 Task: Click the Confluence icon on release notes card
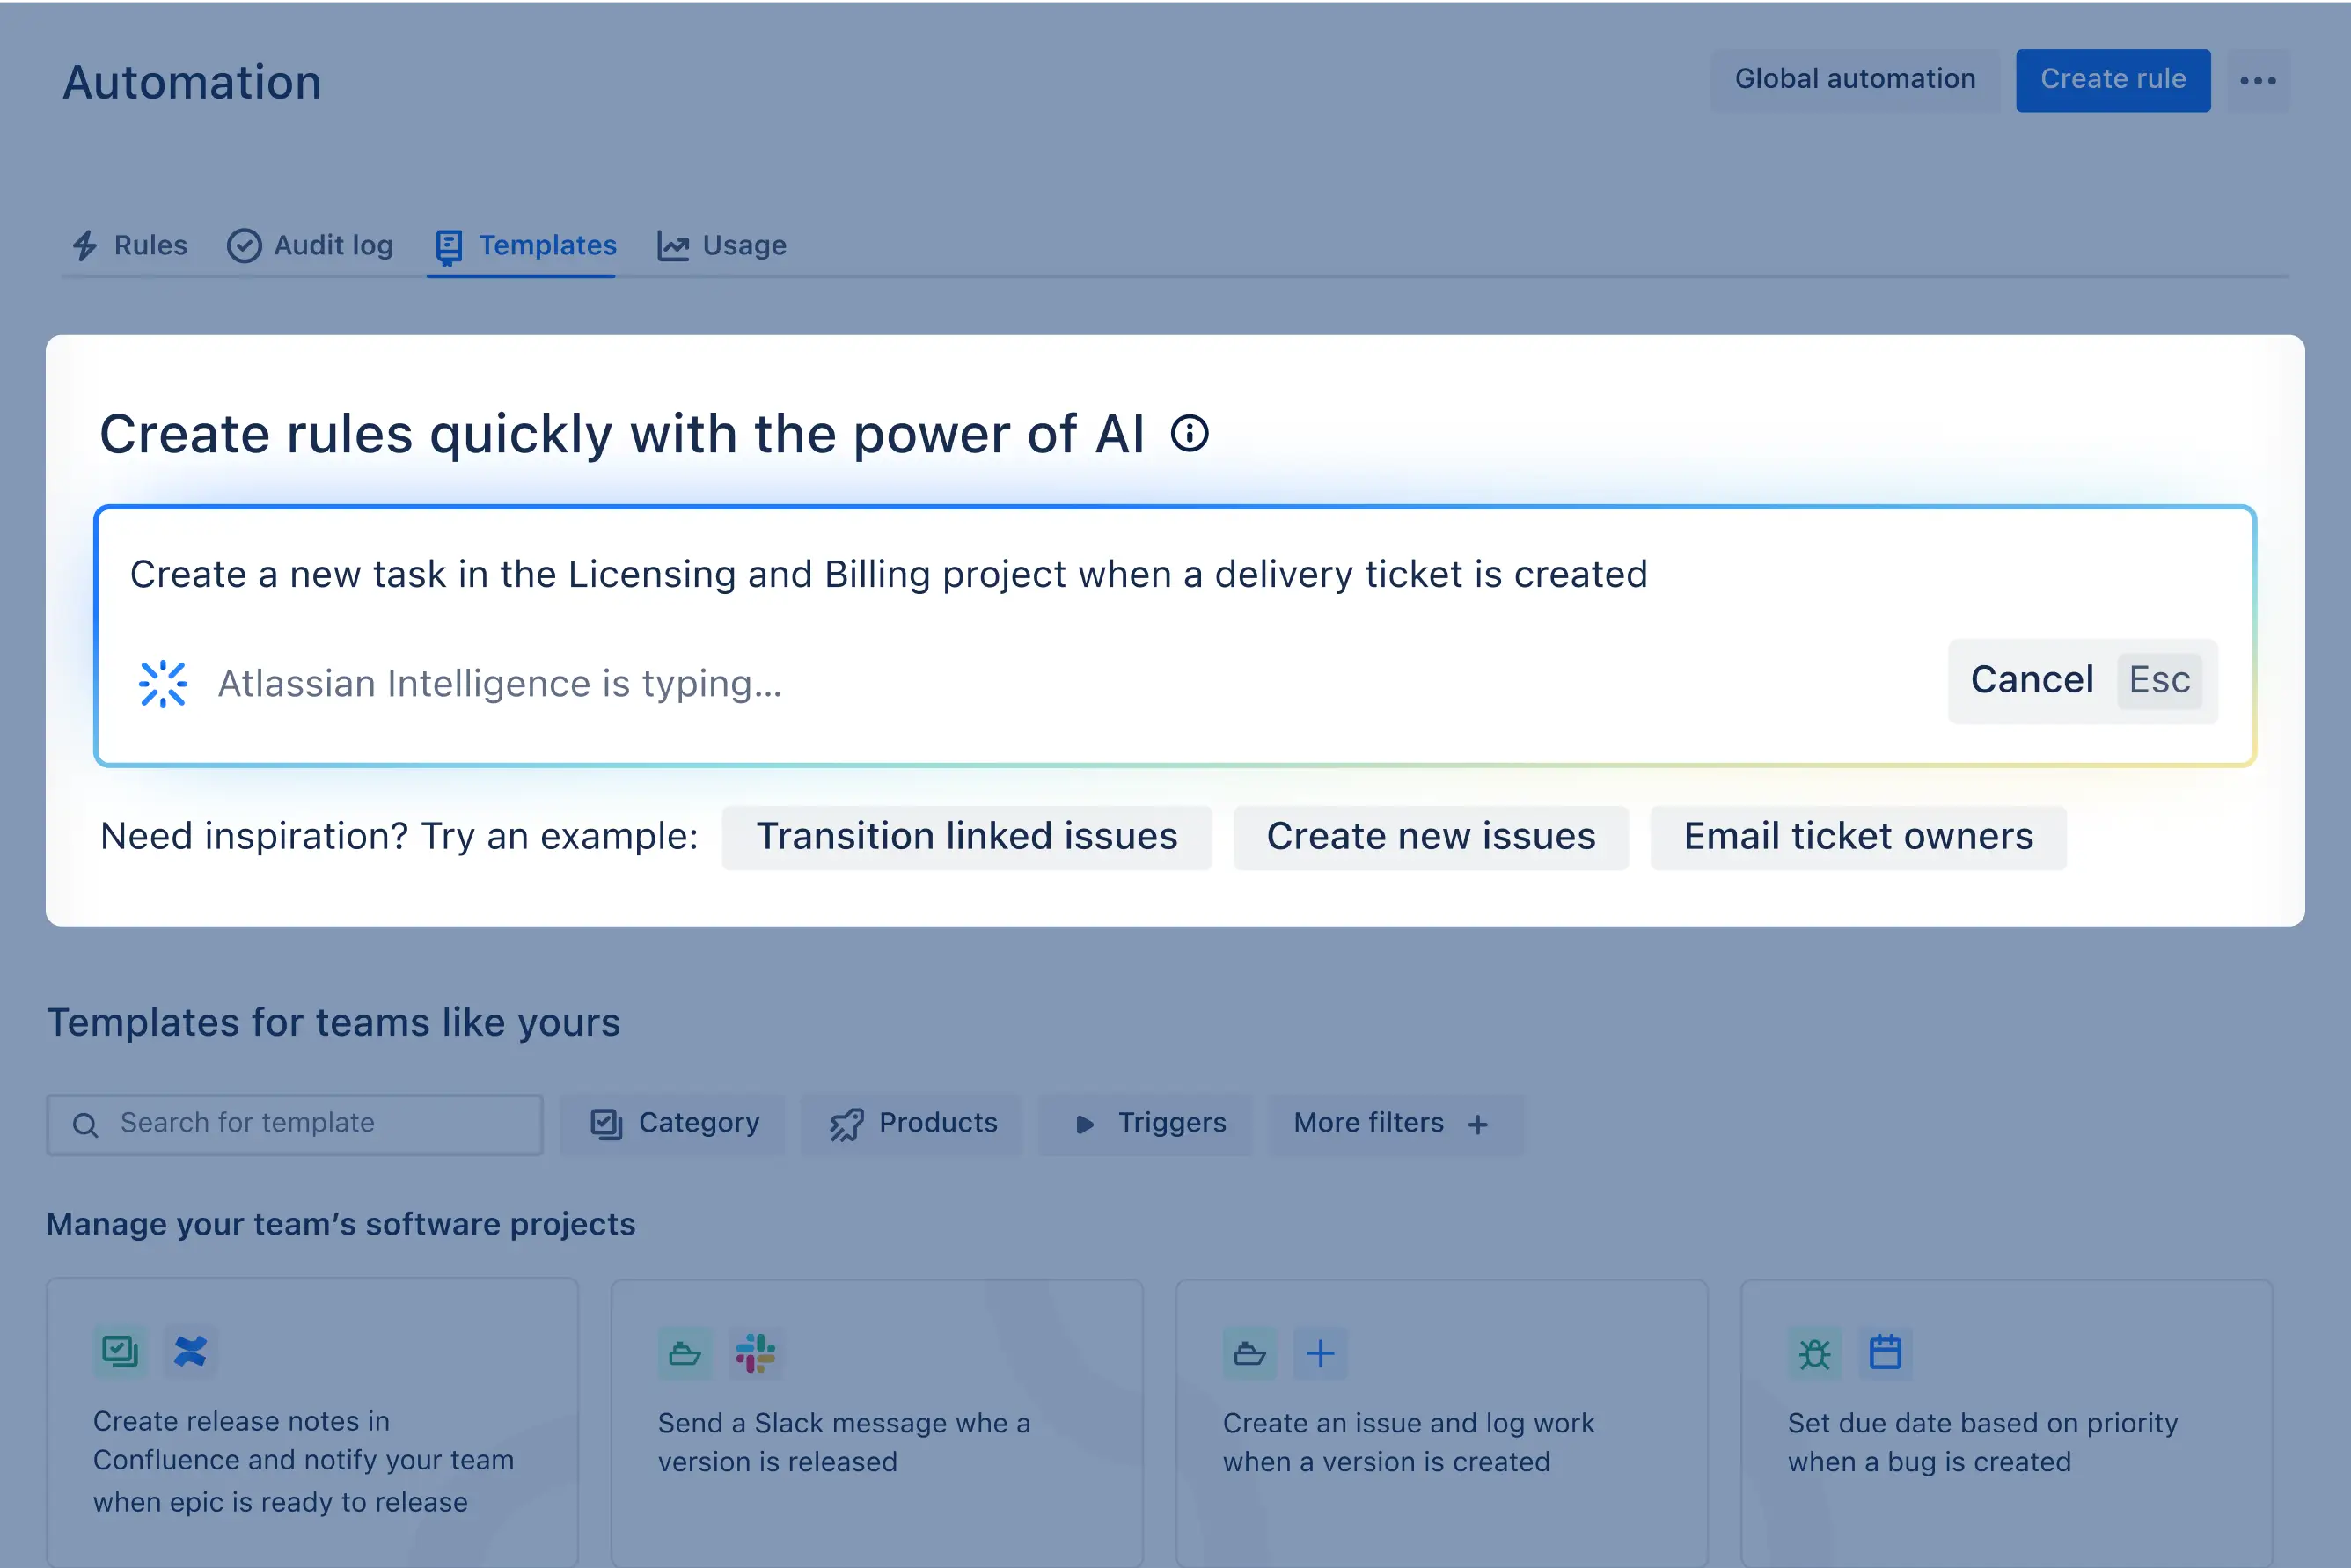click(x=190, y=1351)
